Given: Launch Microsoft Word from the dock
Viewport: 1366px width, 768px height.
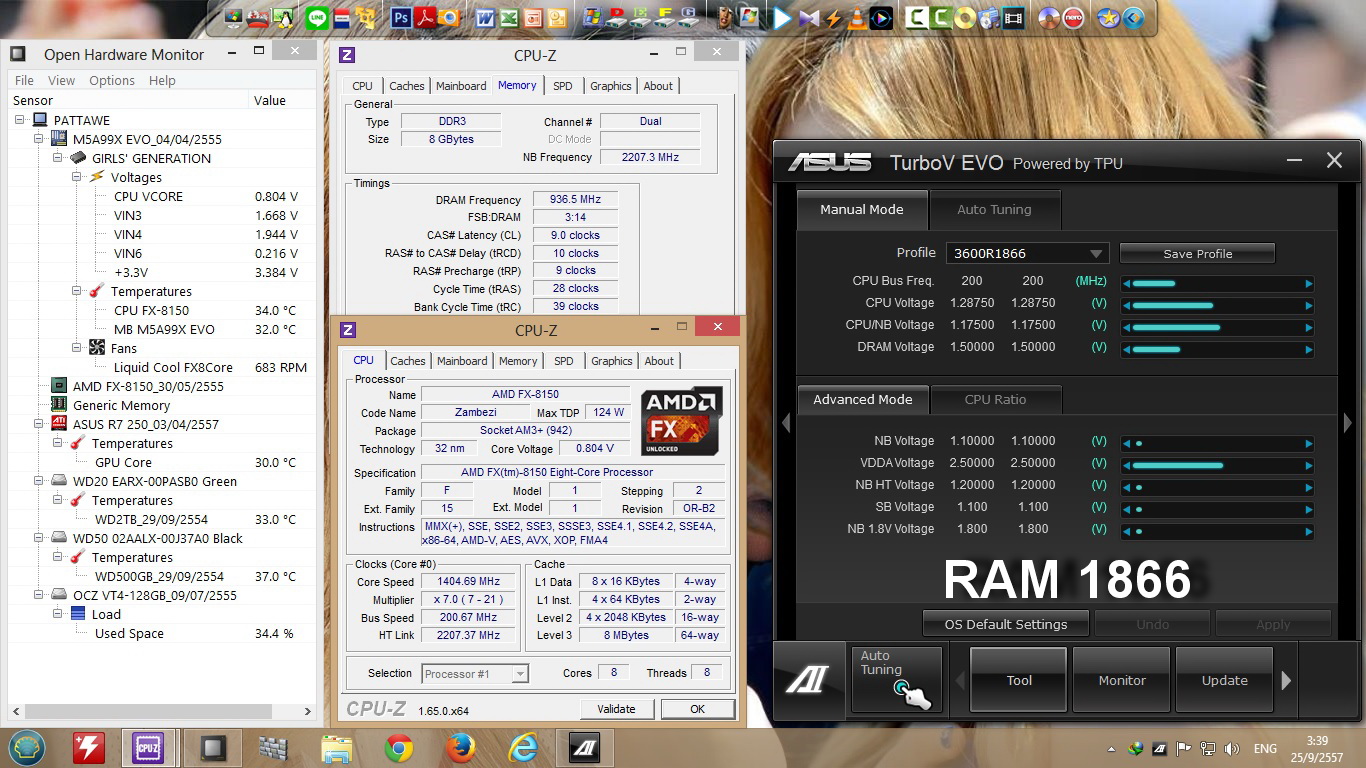Looking at the screenshot, I should (486, 18).
